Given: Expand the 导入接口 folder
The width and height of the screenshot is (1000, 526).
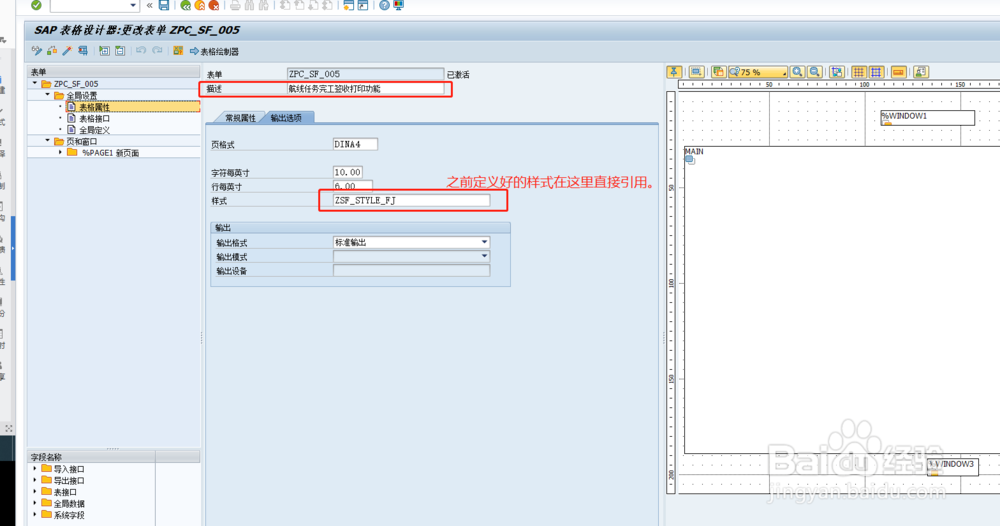Looking at the screenshot, I should click(x=34, y=468).
